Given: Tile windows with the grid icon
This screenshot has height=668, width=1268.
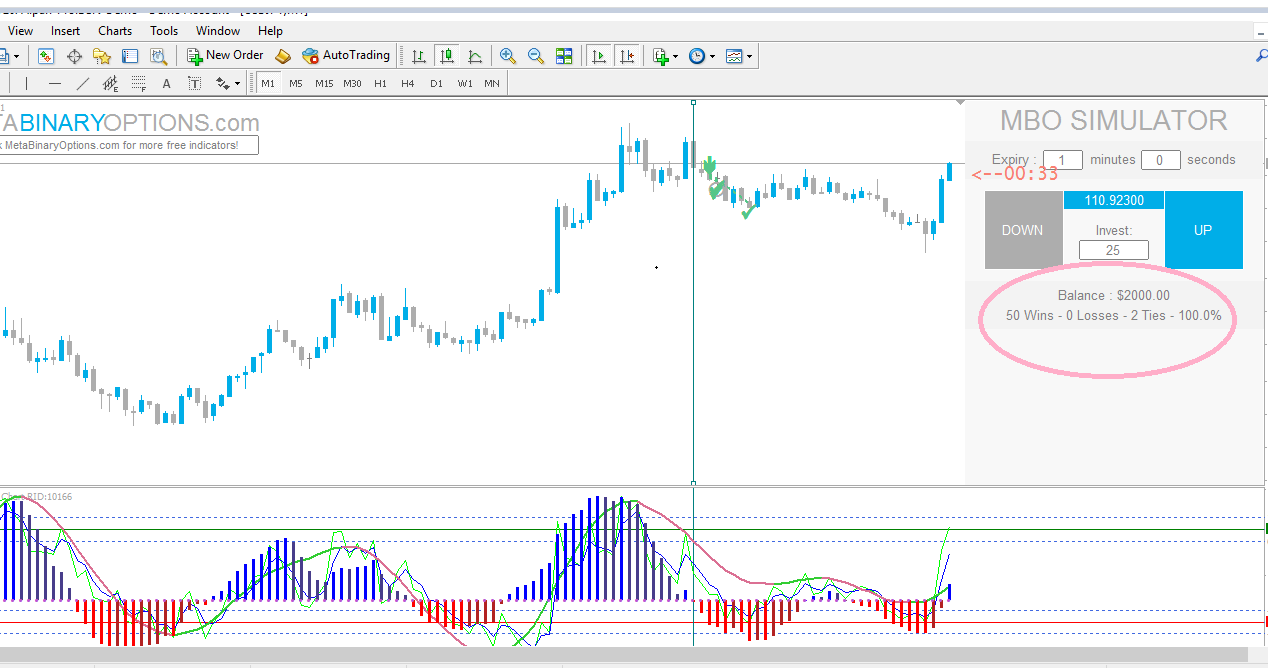Looking at the screenshot, I should coord(564,56).
